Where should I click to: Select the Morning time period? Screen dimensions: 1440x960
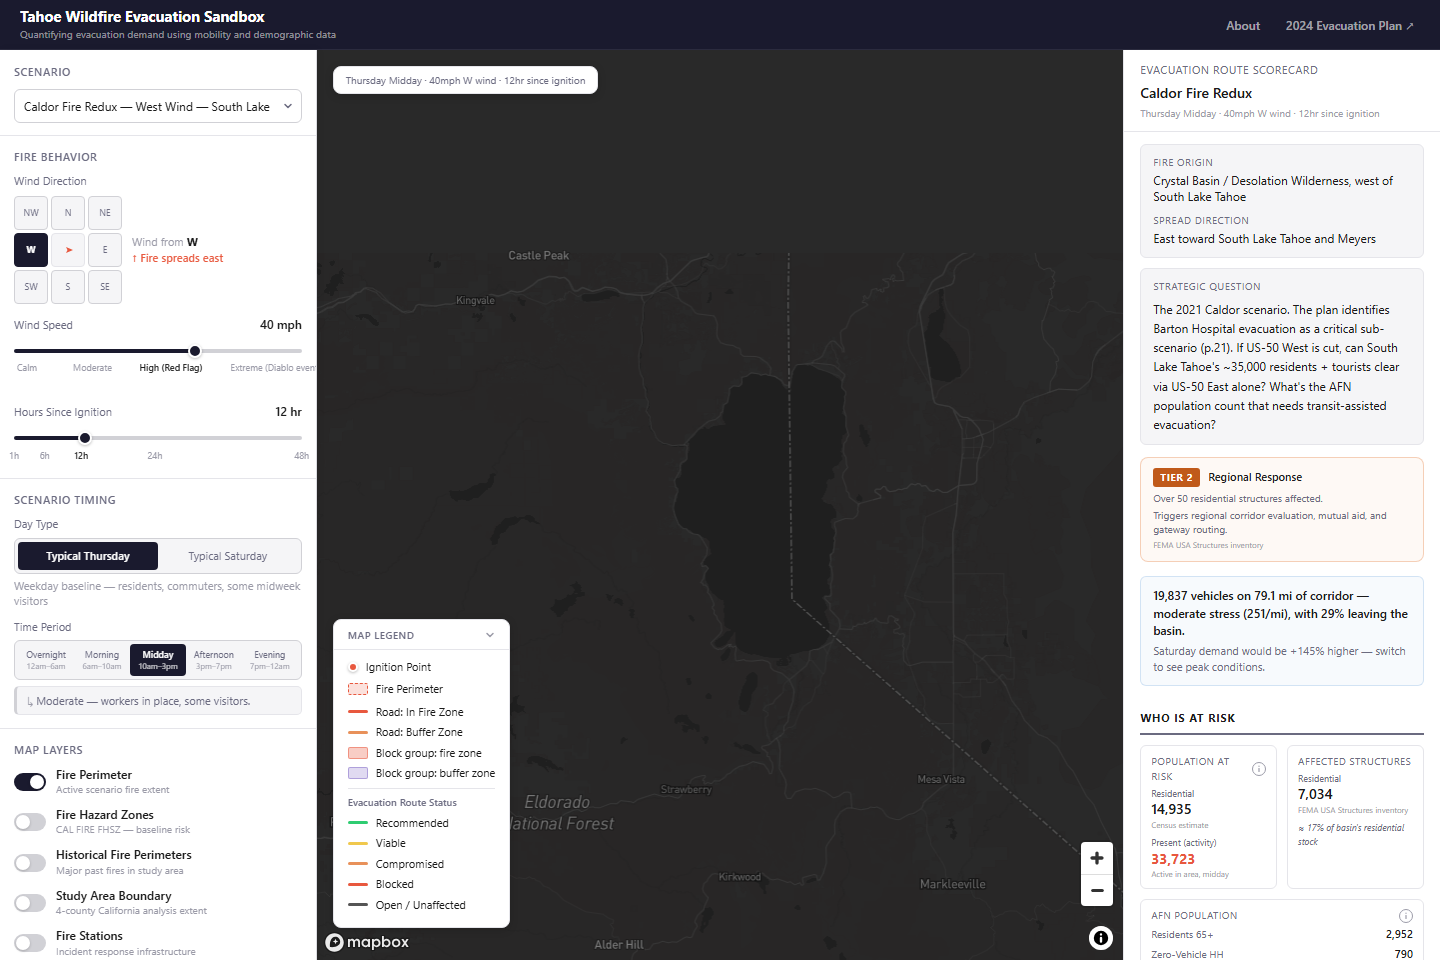click(x=102, y=660)
